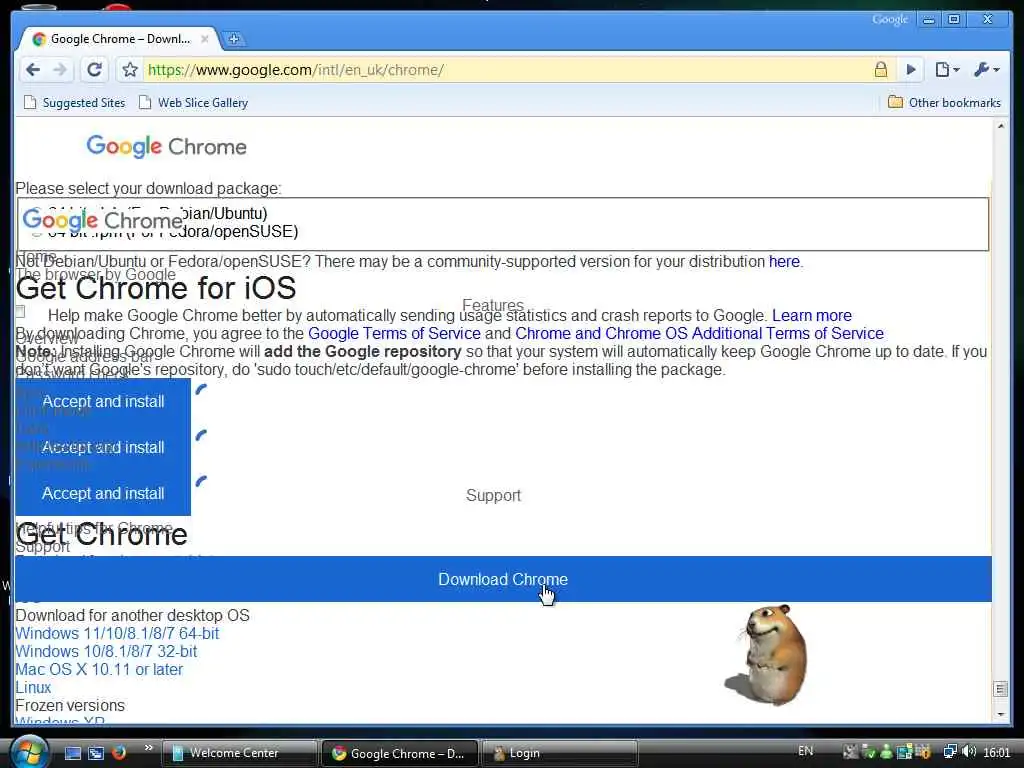Open Google Terms of Service link
This screenshot has height=768, width=1024.
coord(394,334)
